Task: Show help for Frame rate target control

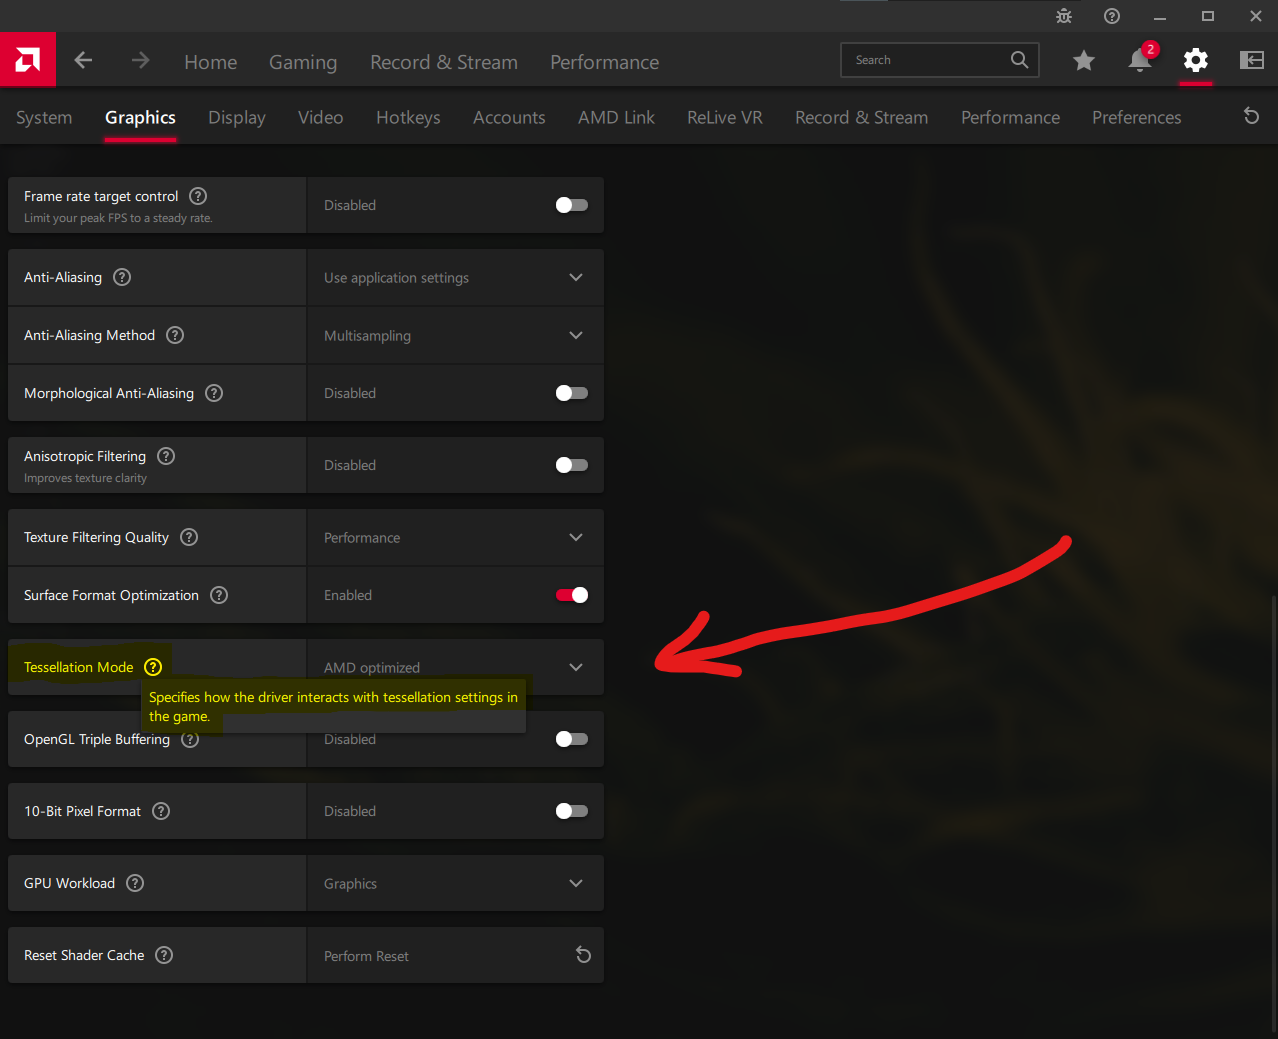Action: click(x=198, y=196)
